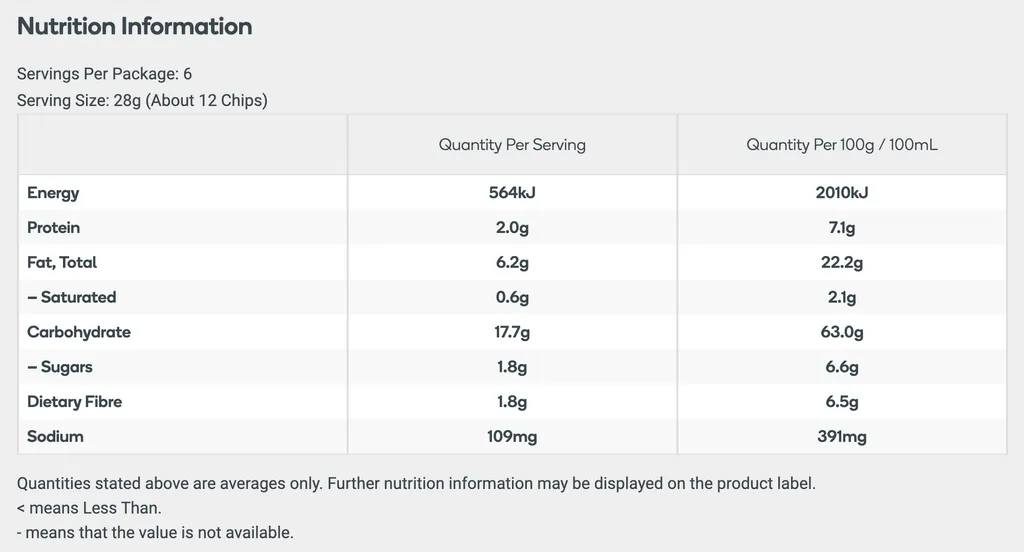The width and height of the screenshot is (1024, 552).
Task: Click the averages only disclaimer text
Action: [416, 483]
